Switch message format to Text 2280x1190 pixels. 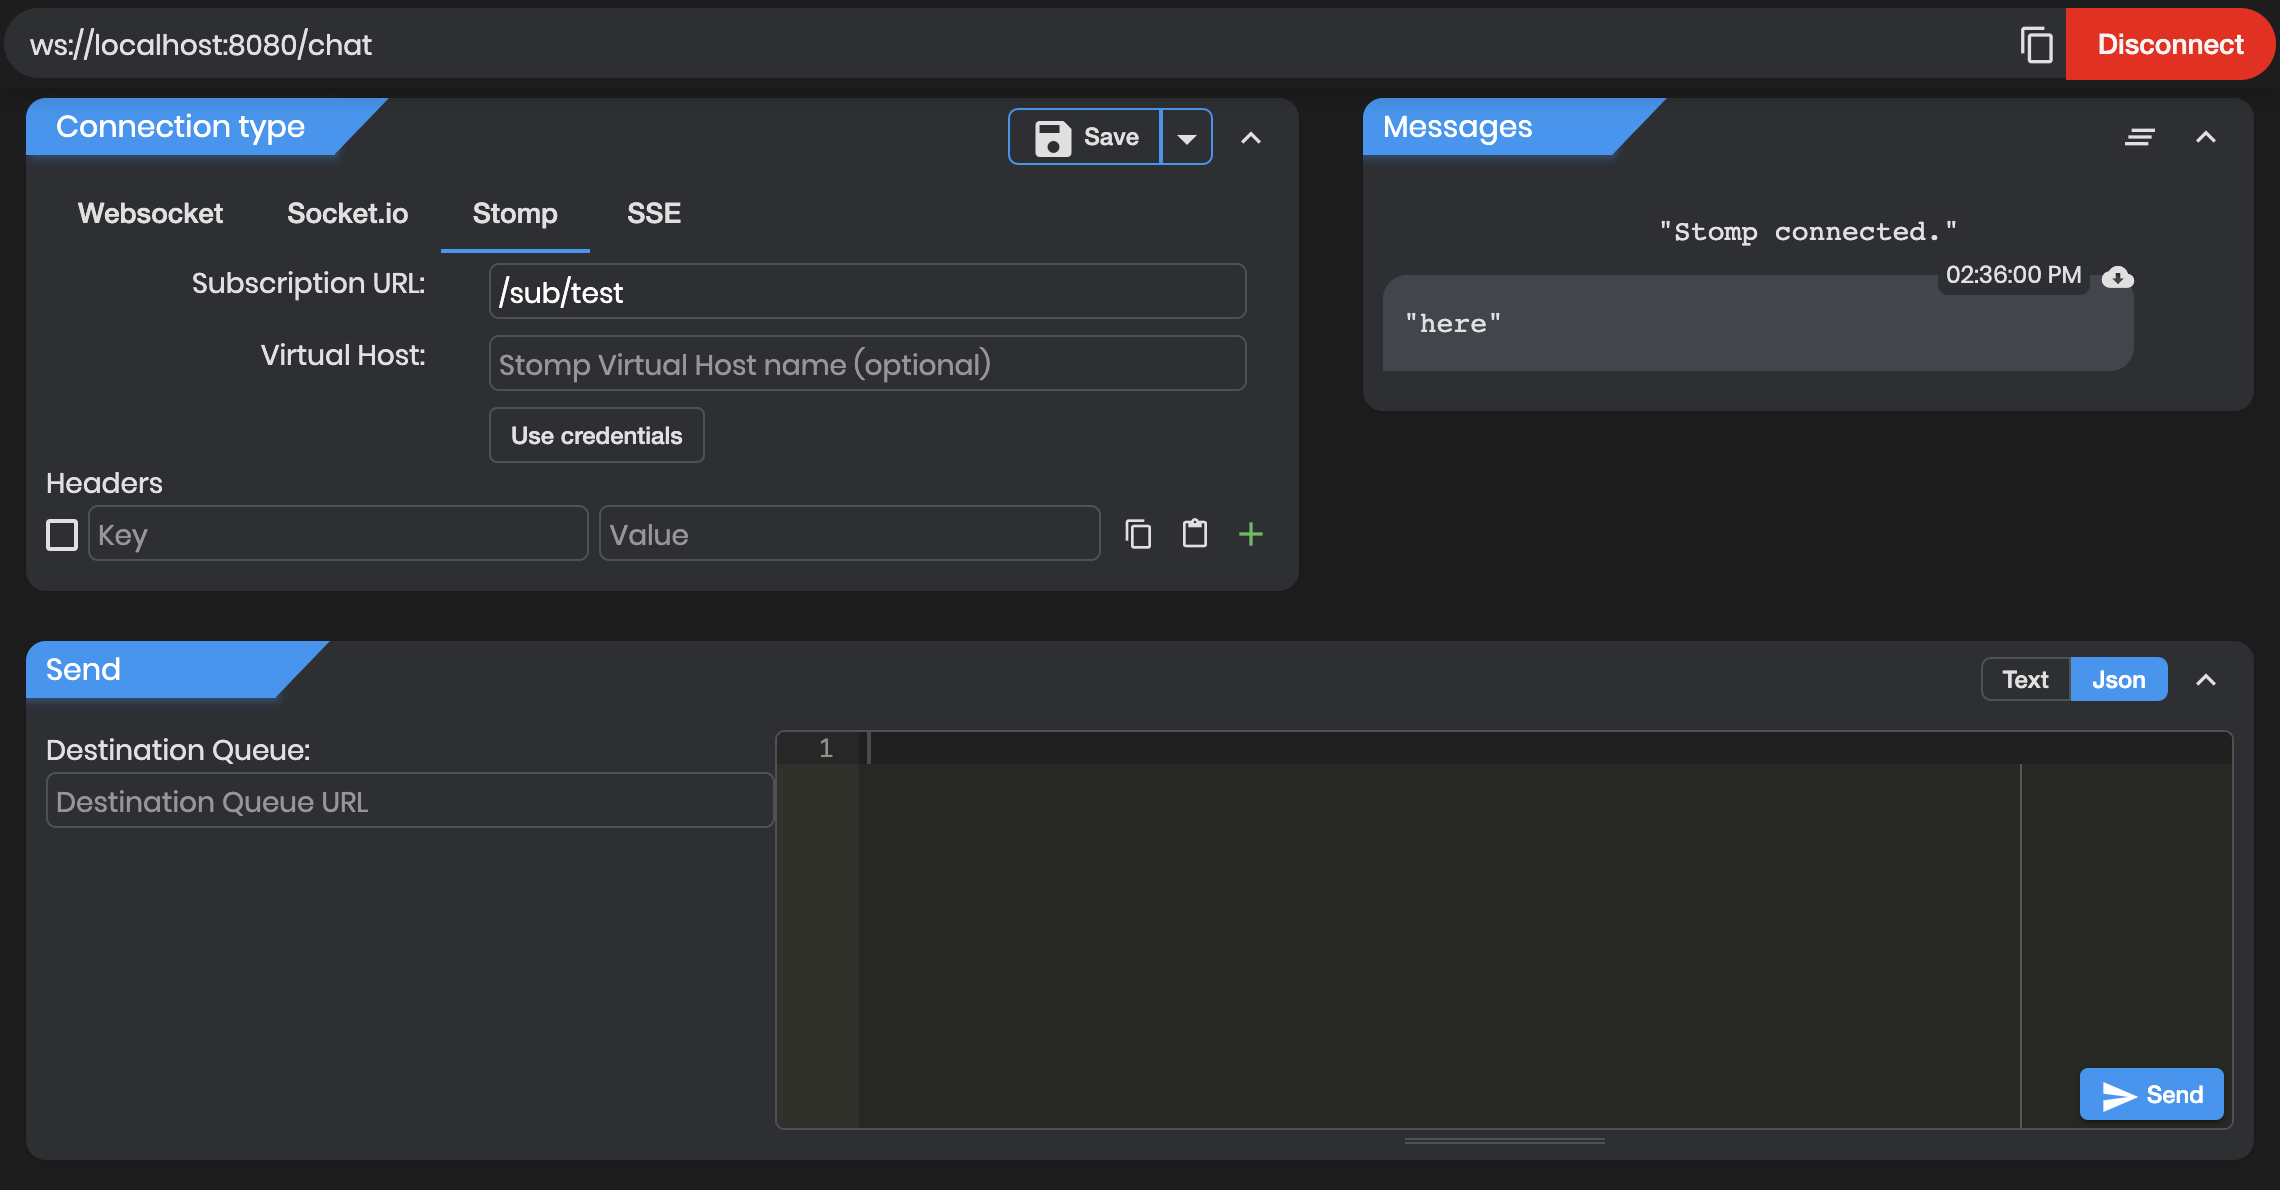tap(2025, 680)
